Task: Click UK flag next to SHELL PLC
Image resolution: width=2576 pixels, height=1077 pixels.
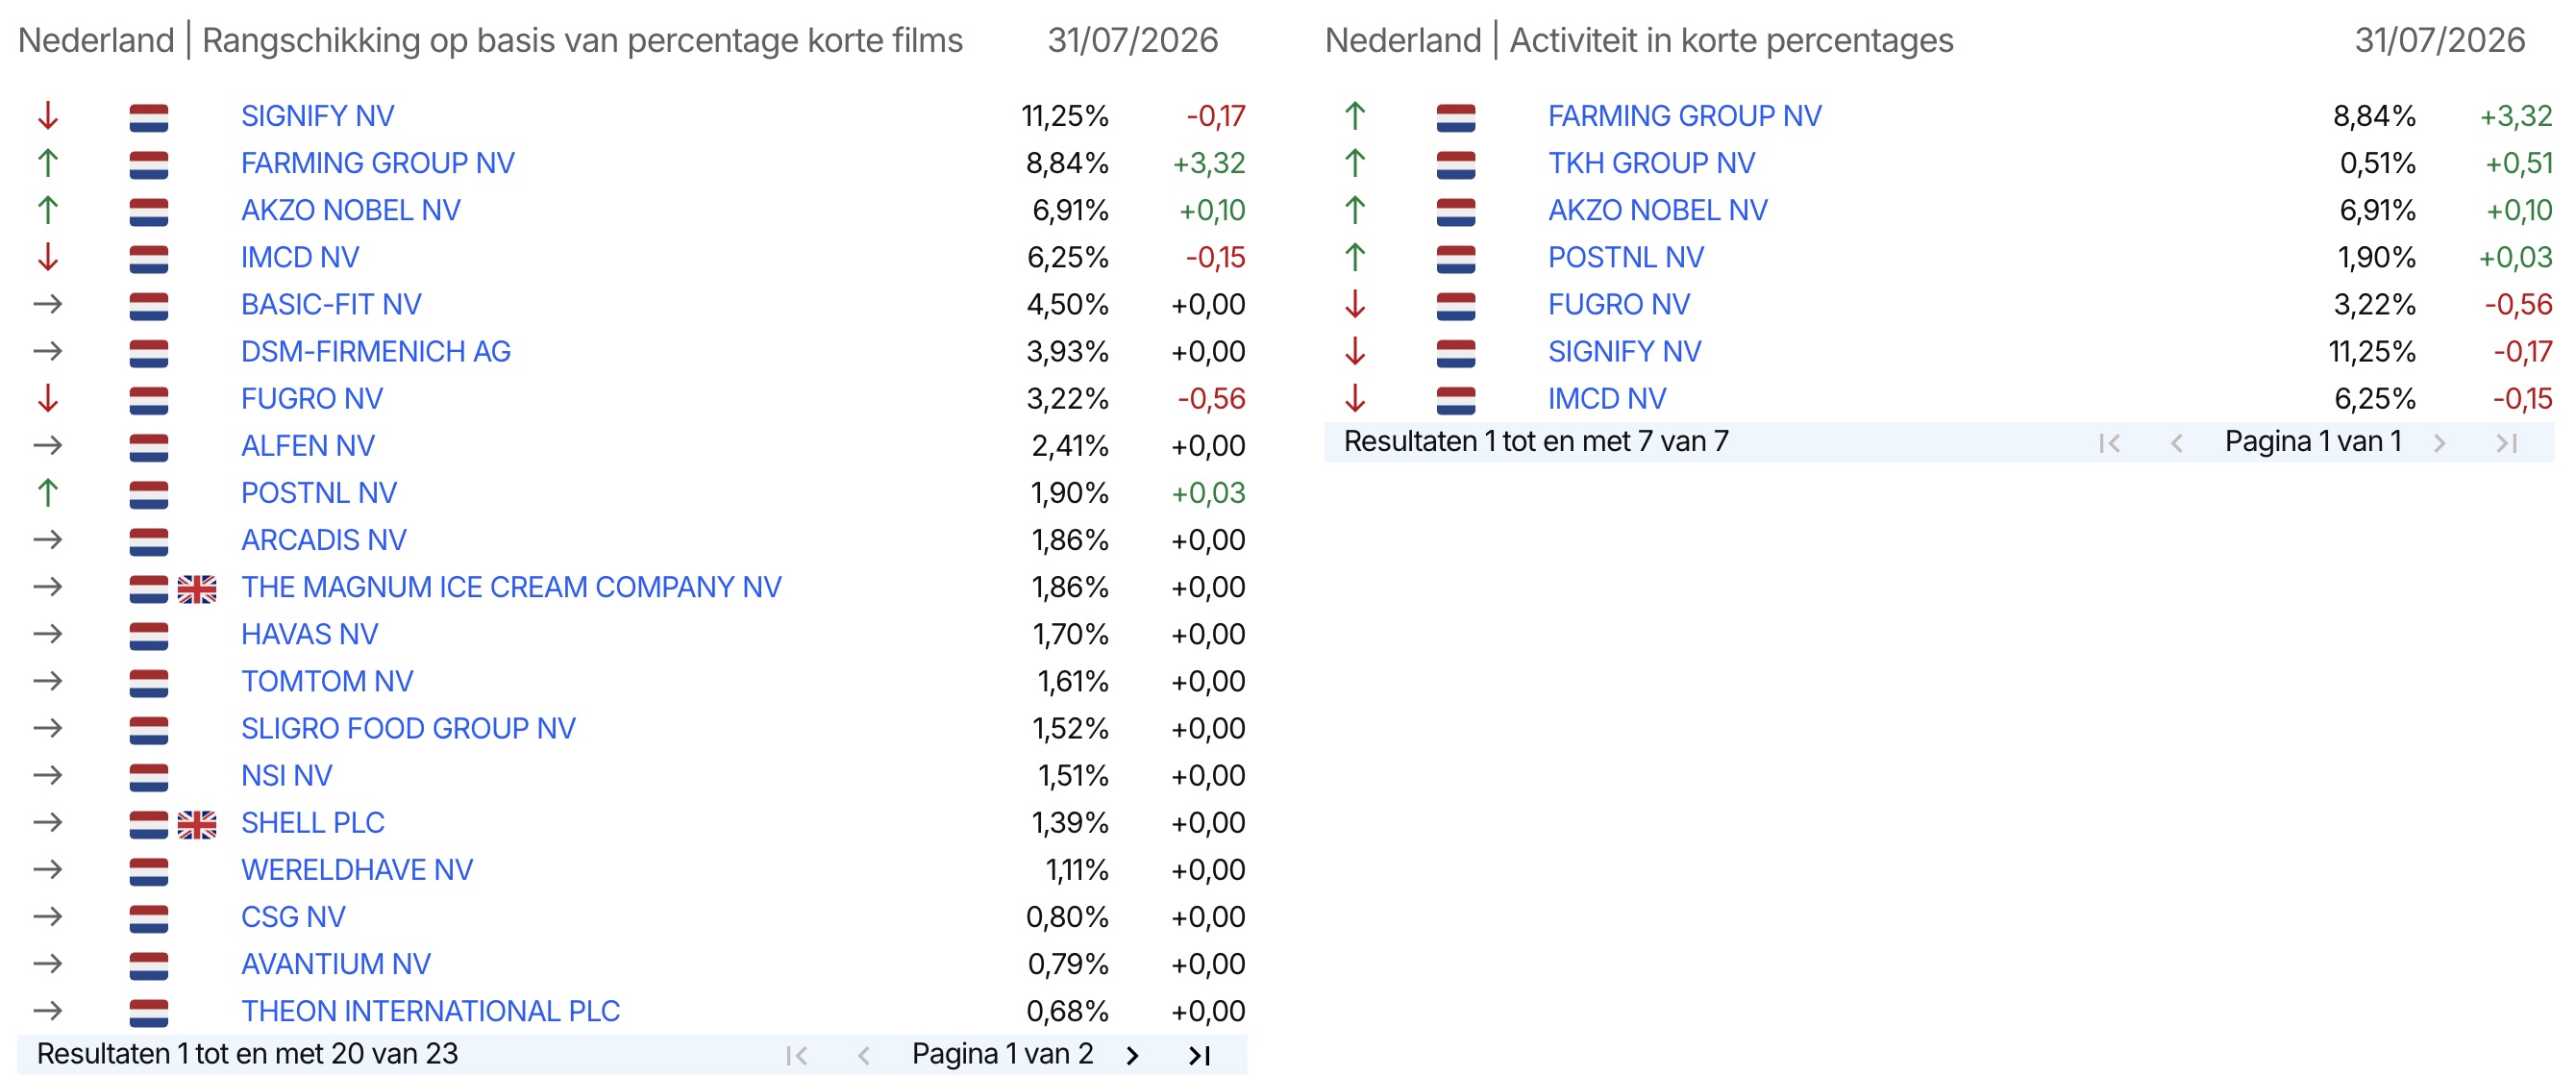Action: 197,824
